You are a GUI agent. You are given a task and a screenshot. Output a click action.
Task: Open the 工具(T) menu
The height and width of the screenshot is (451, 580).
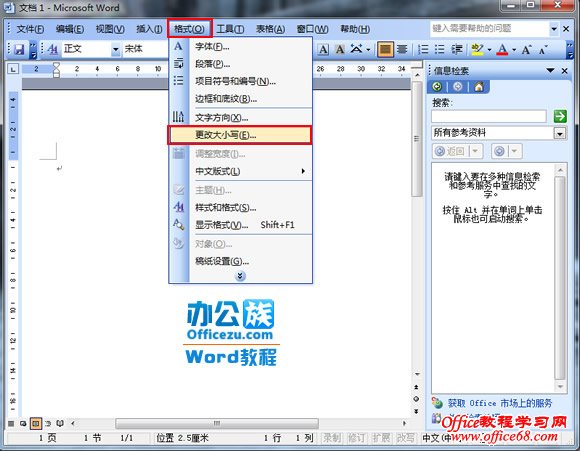click(x=230, y=29)
